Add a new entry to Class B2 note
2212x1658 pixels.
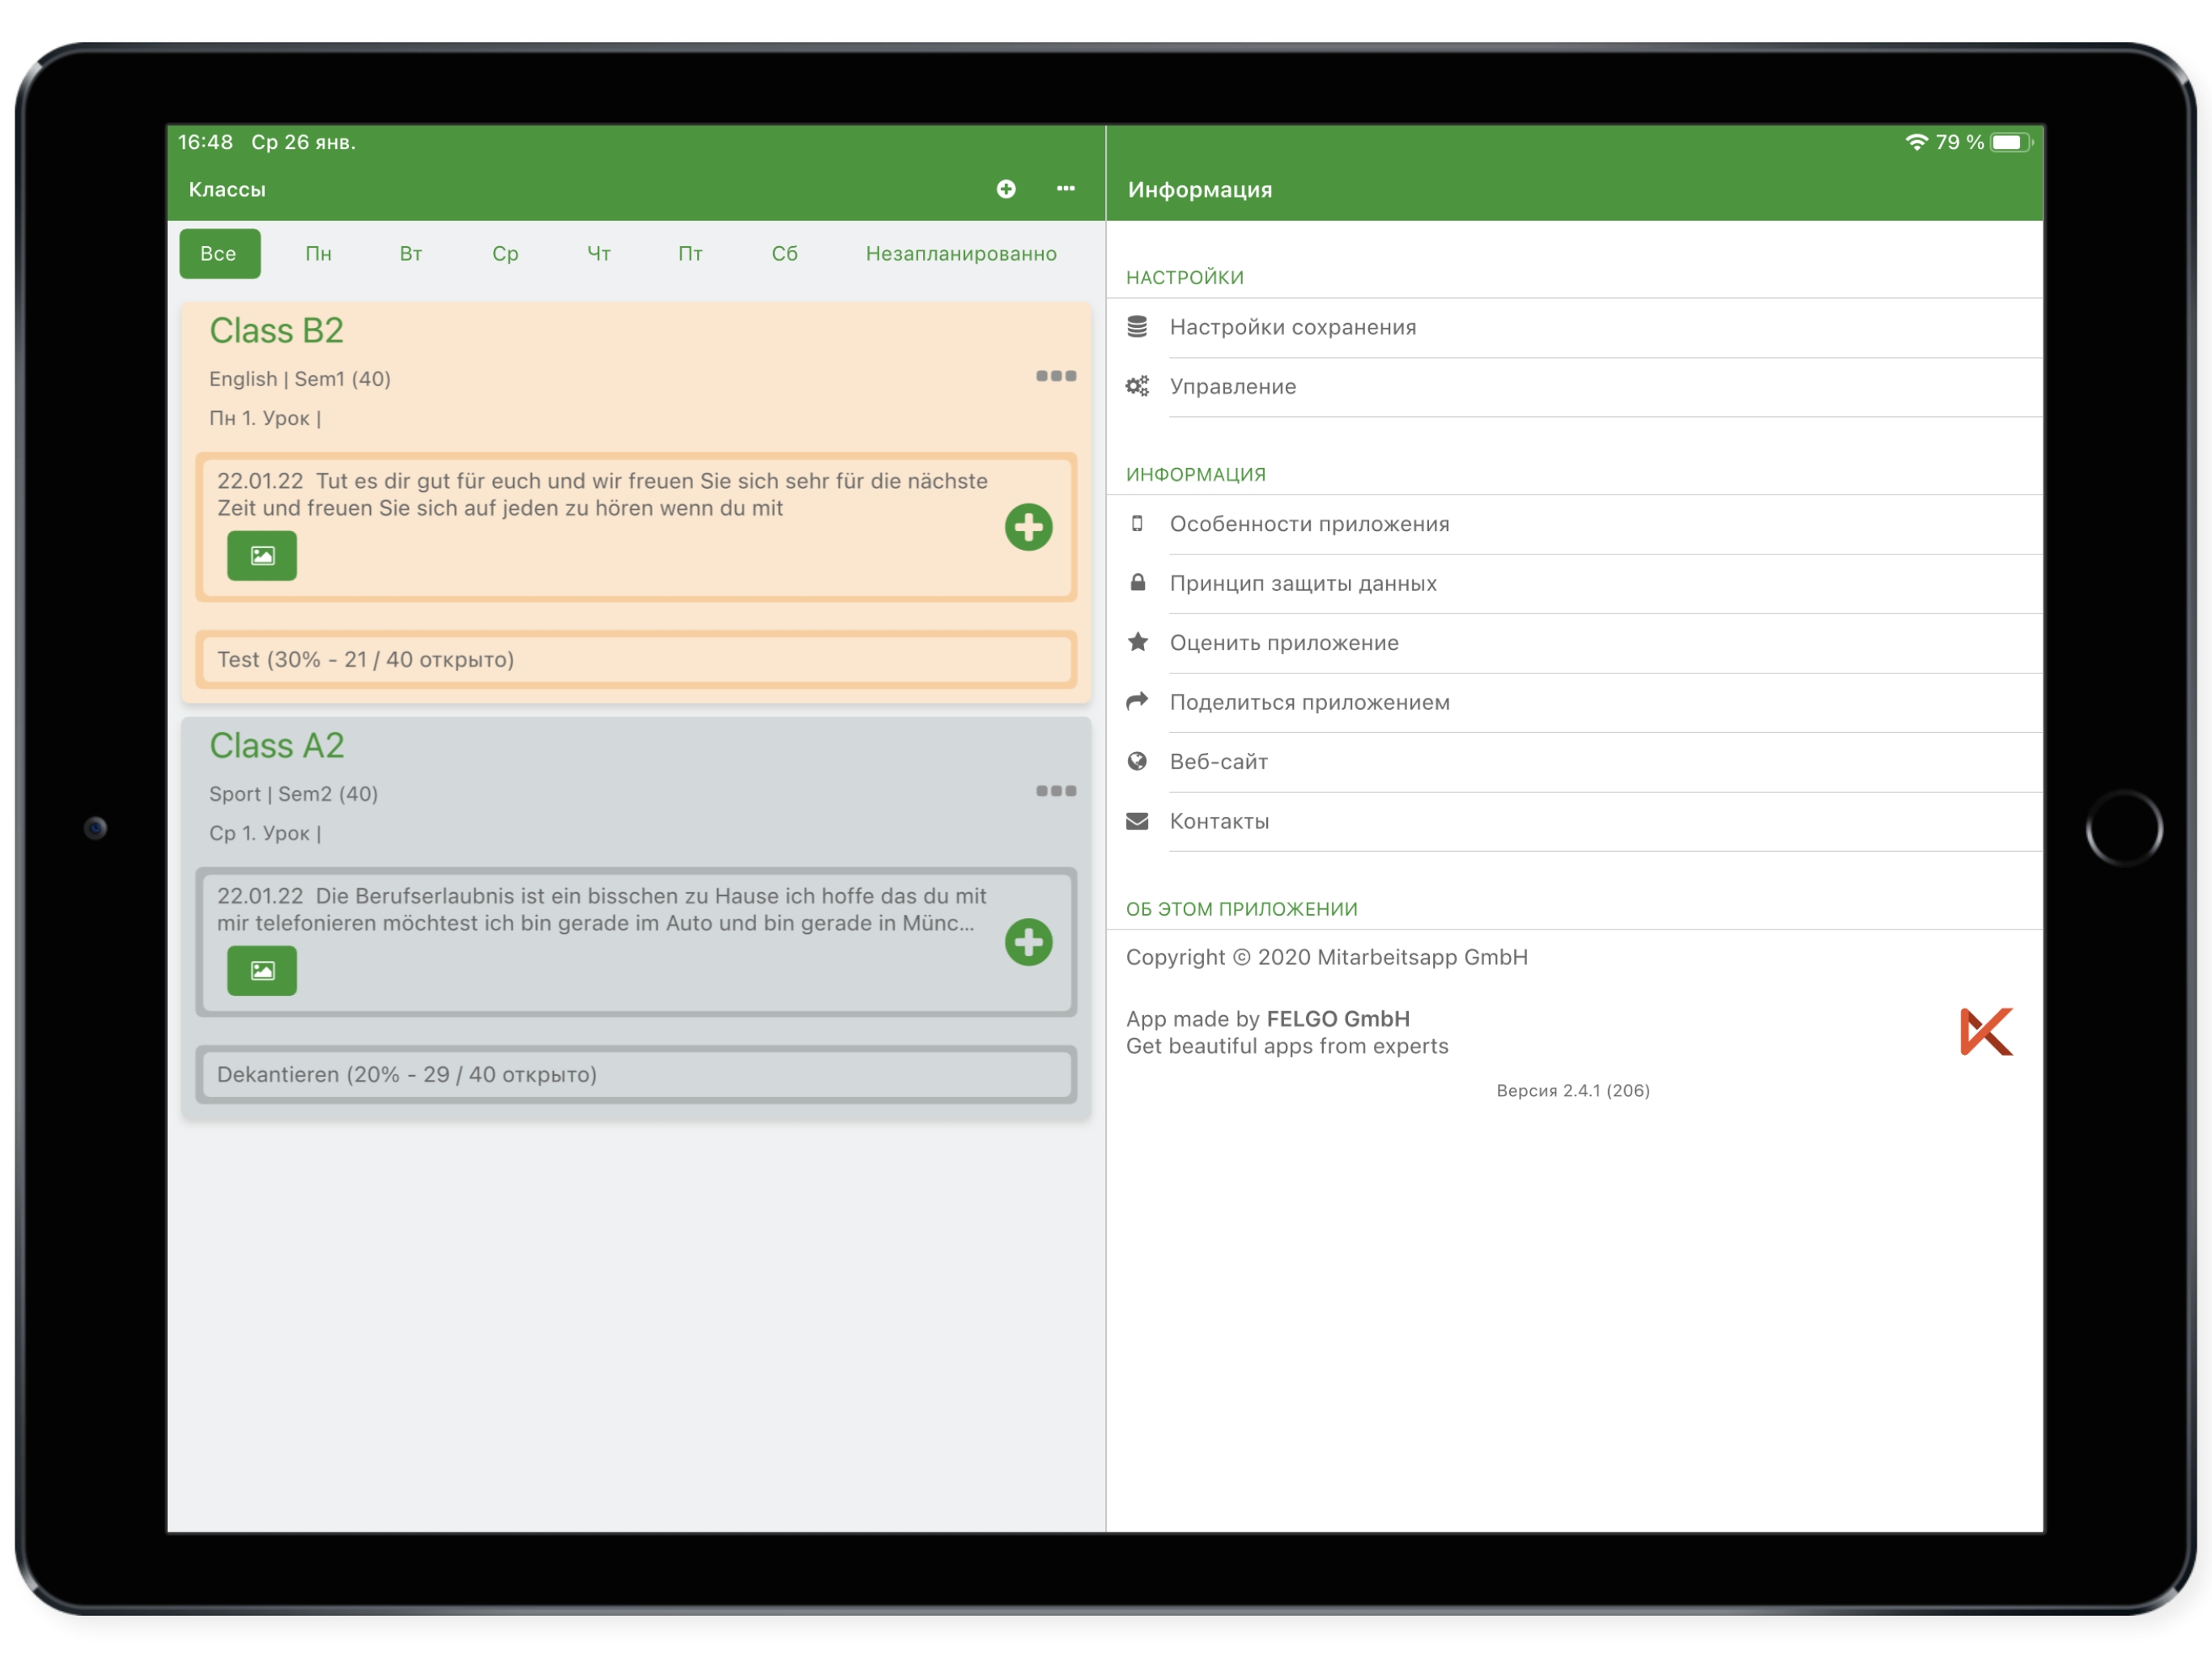(1028, 527)
